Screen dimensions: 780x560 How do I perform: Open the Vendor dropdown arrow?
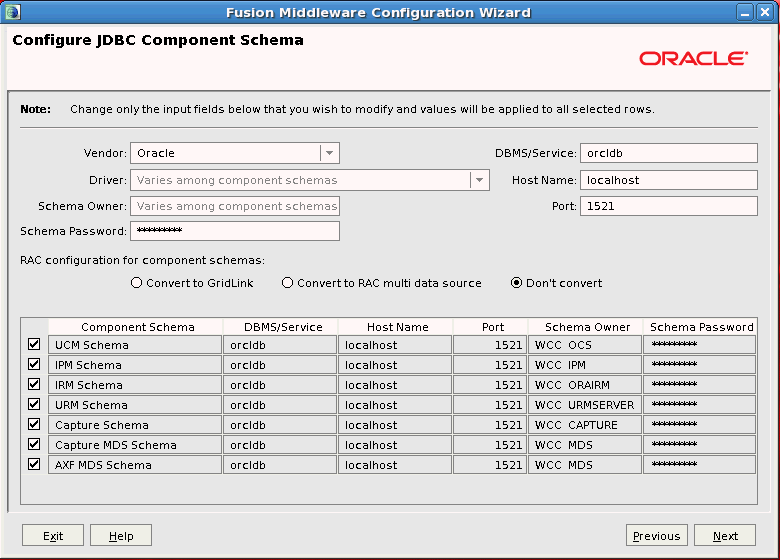coord(329,153)
